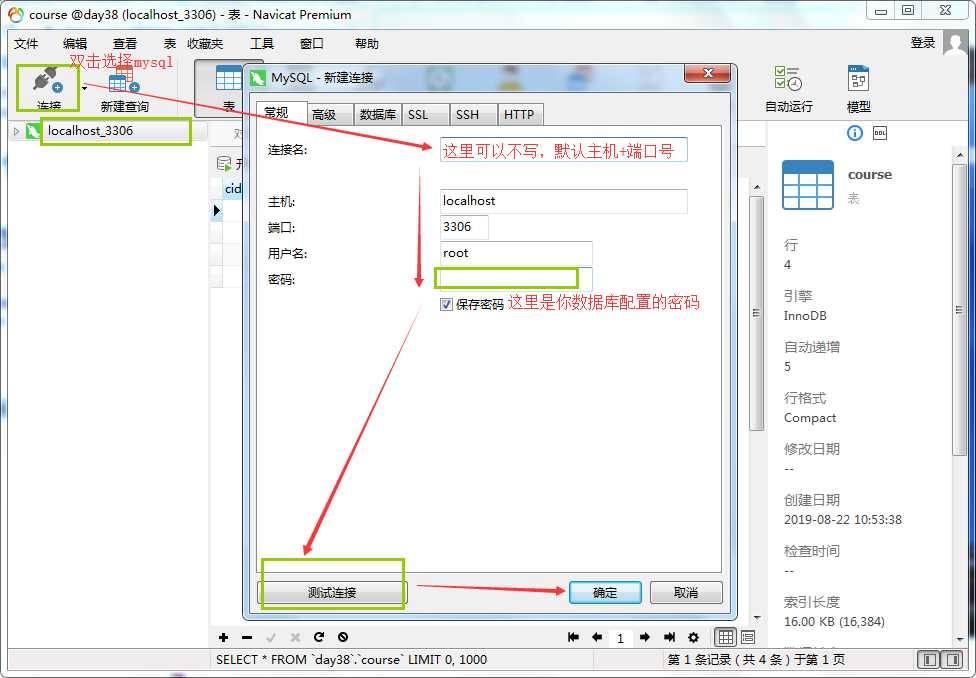Viewport: 976px width, 678px height.
Task: Click the 主机 field containing localhost
Action: pos(563,201)
